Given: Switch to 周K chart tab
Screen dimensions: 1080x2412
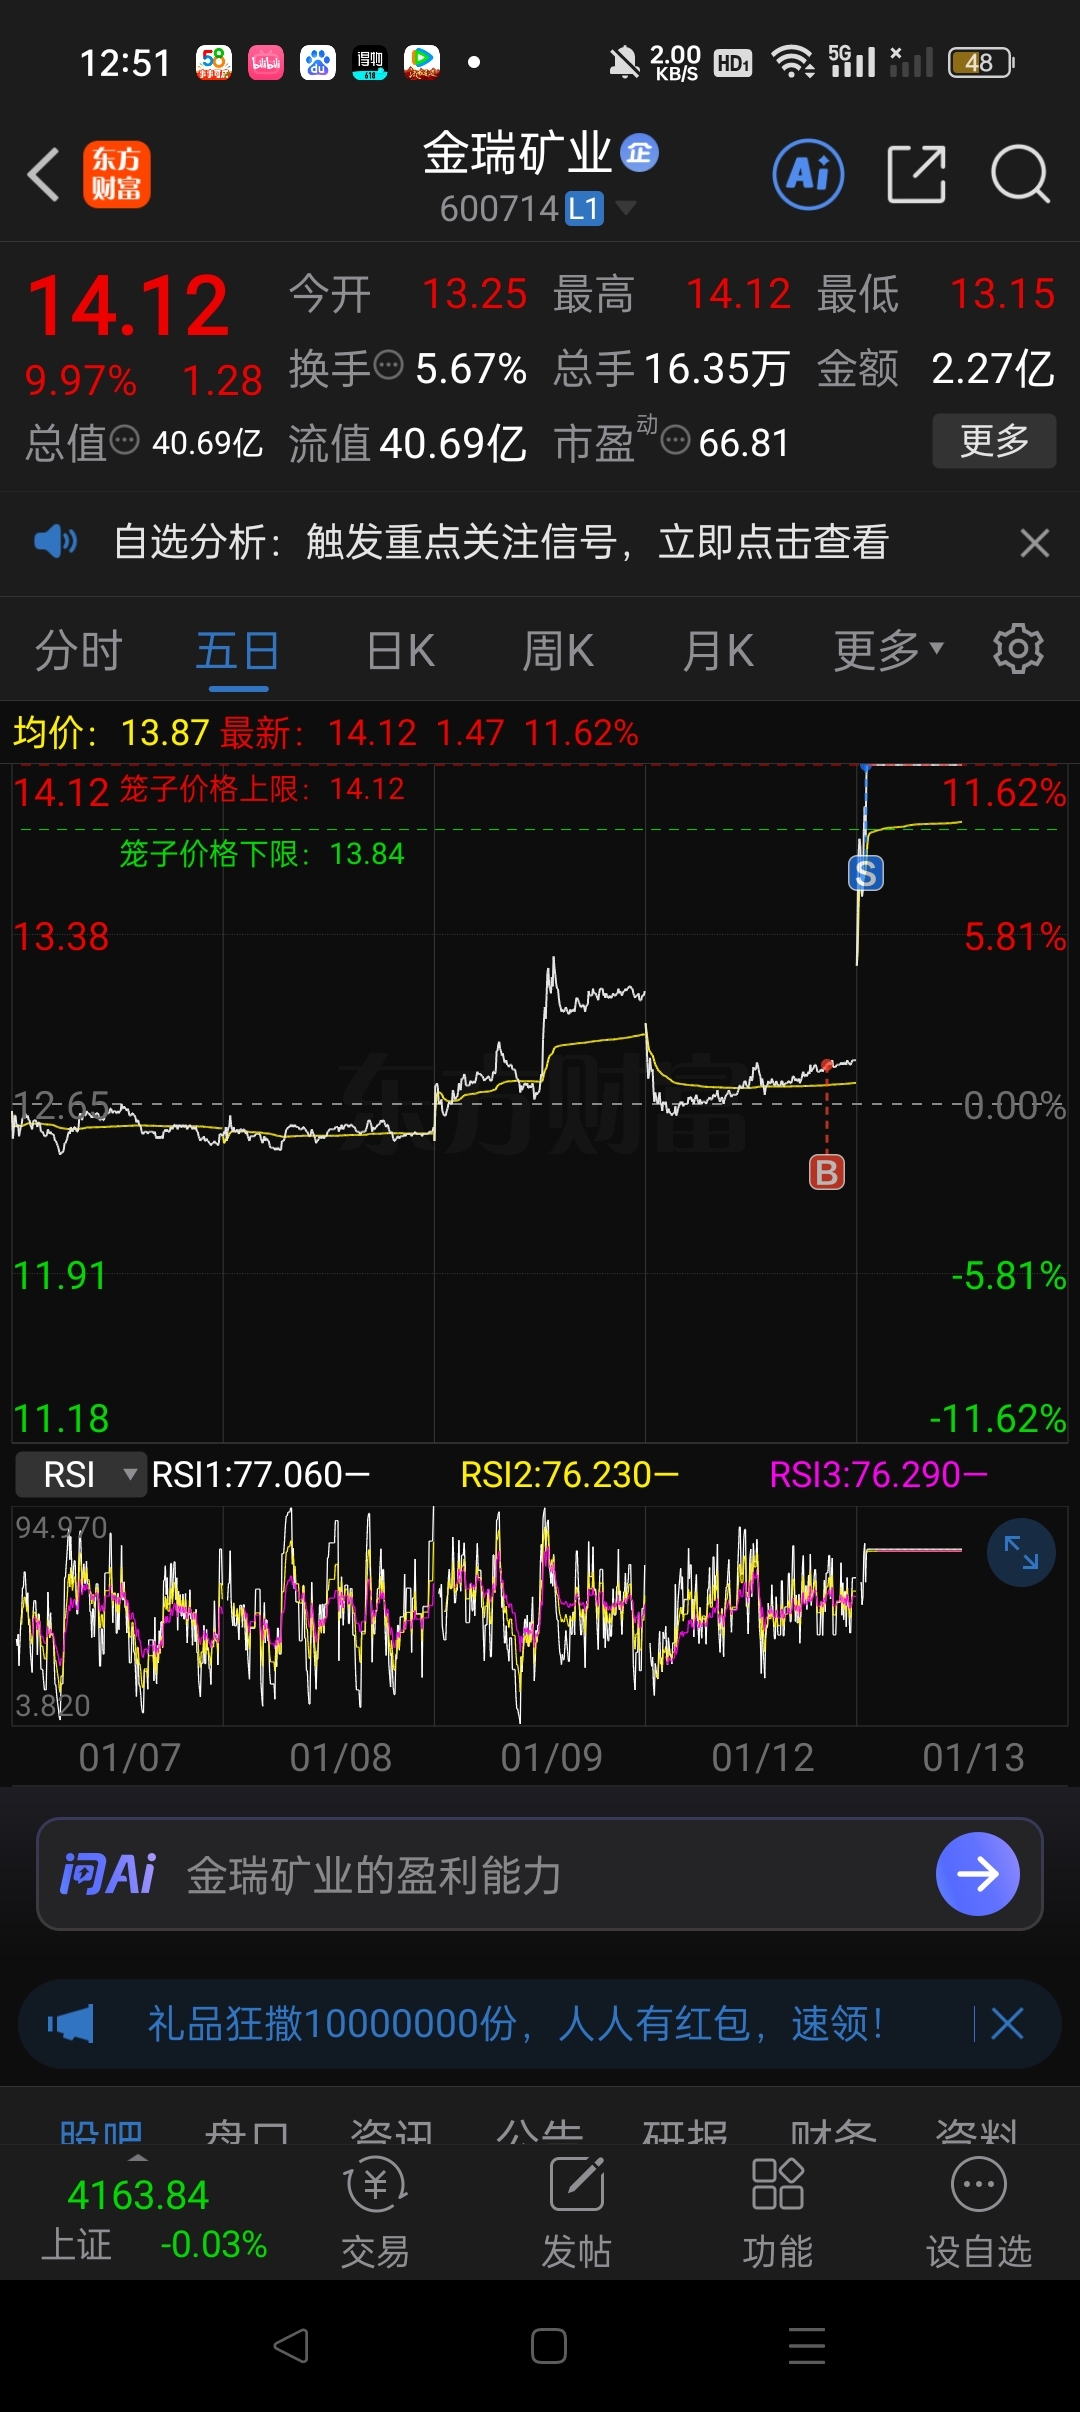Looking at the screenshot, I should [558, 651].
